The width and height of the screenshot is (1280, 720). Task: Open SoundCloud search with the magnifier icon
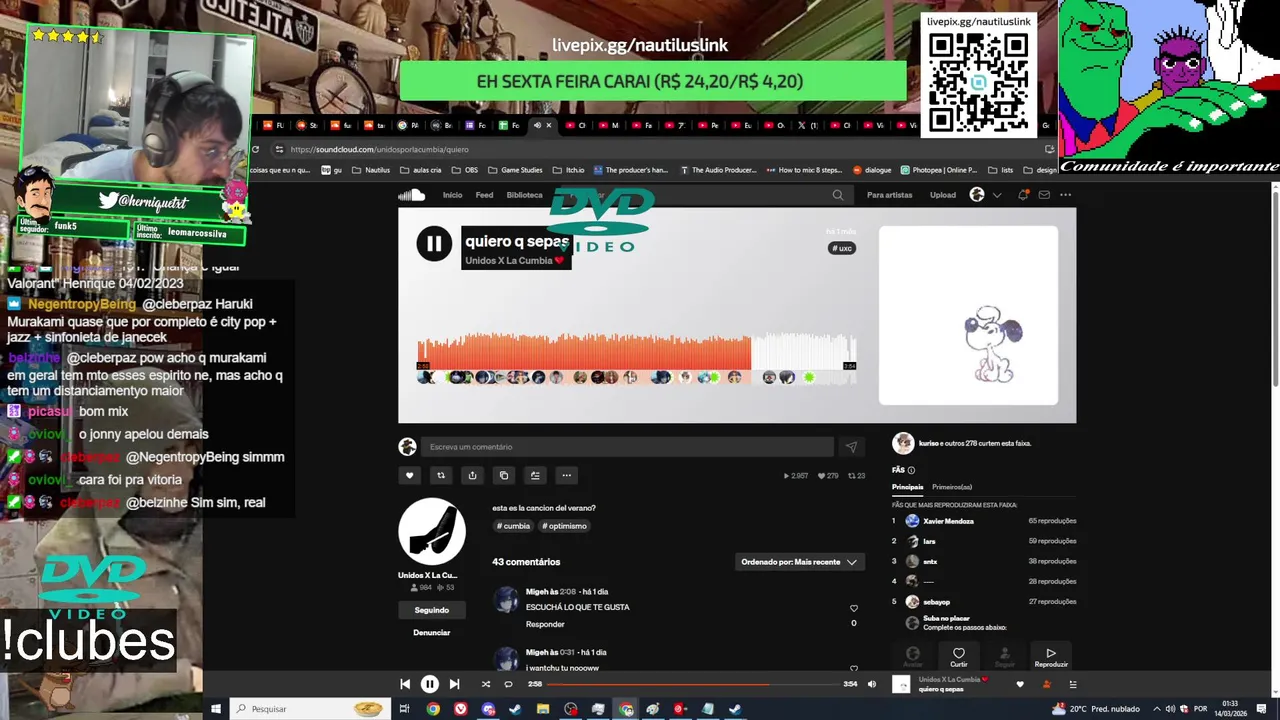click(838, 195)
